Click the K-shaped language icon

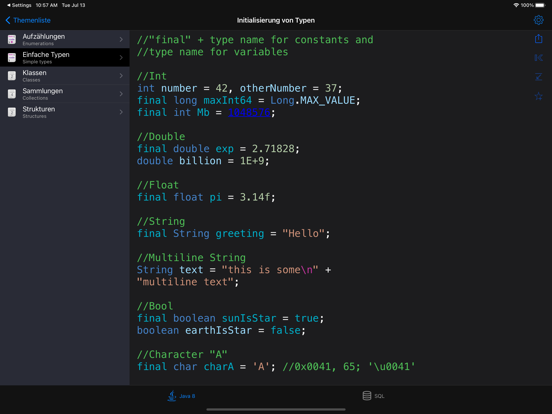click(538, 58)
